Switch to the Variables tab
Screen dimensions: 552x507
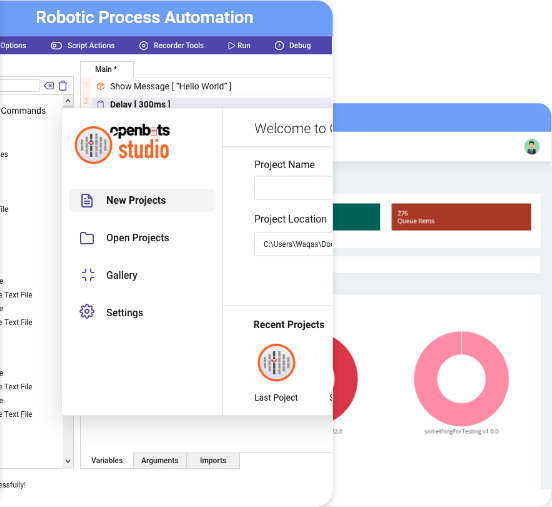click(107, 461)
